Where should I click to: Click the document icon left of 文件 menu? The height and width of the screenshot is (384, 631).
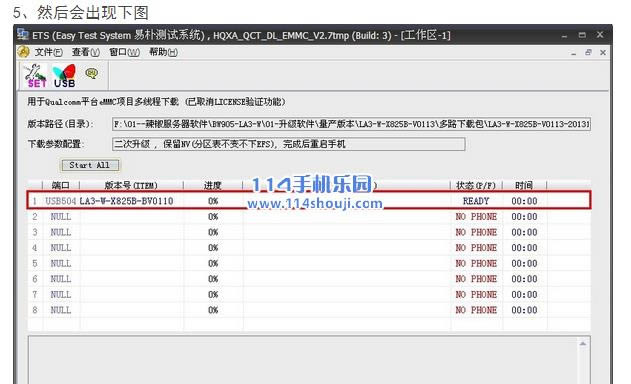[23, 52]
